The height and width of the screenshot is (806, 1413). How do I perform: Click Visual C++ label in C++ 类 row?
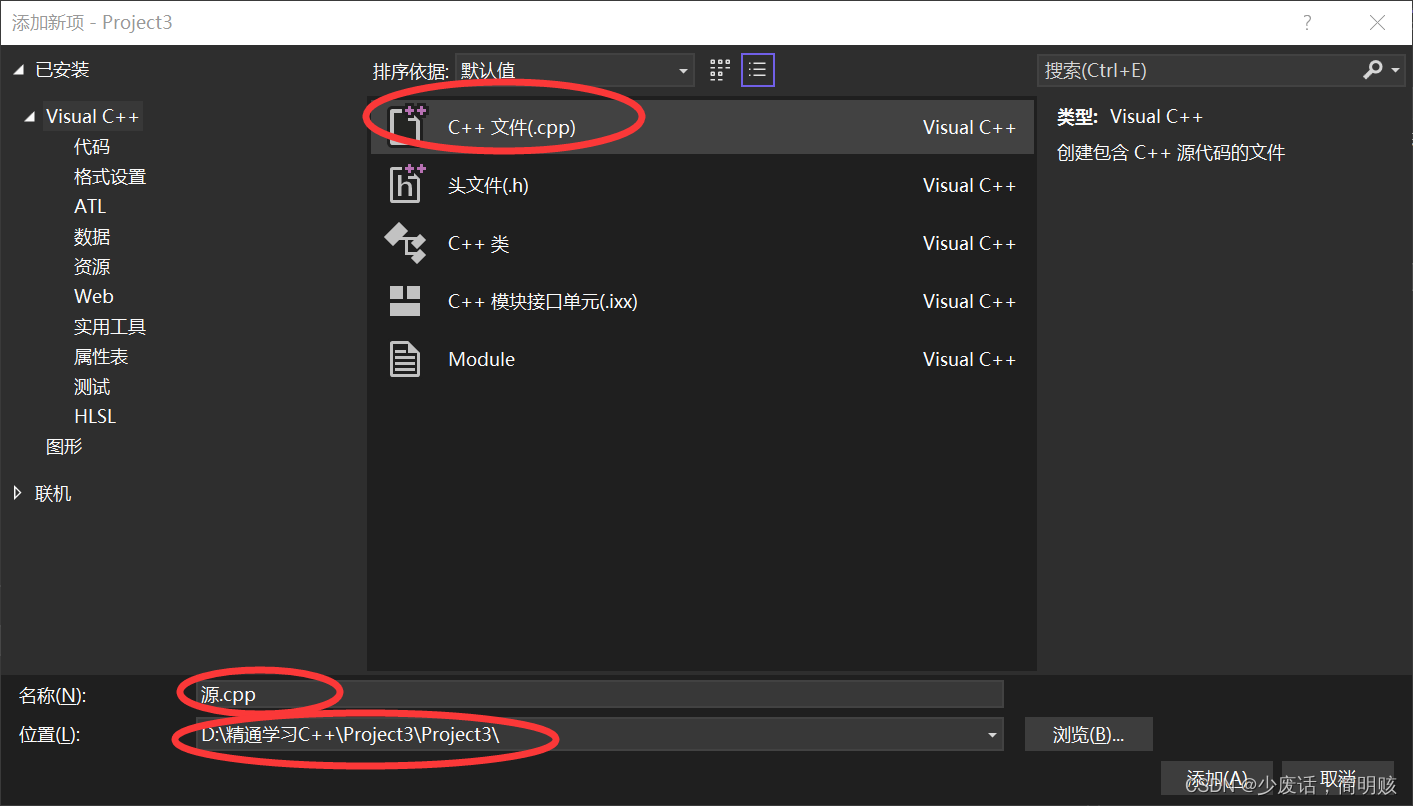tap(969, 243)
